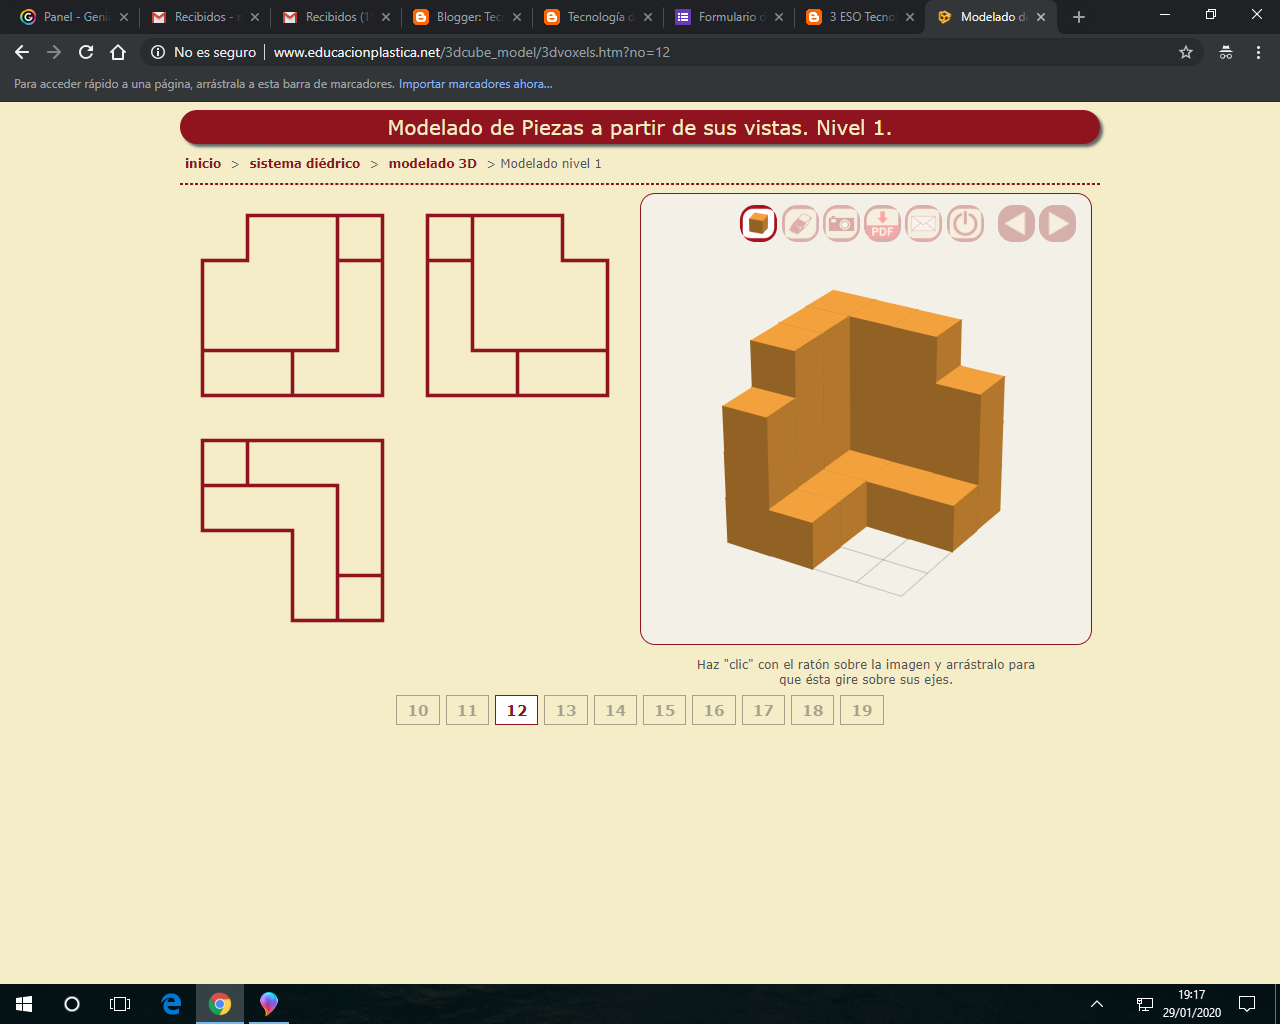The image size is (1280, 1024).
Task: Click the address bar URL
Action: [x=472, y=52]
